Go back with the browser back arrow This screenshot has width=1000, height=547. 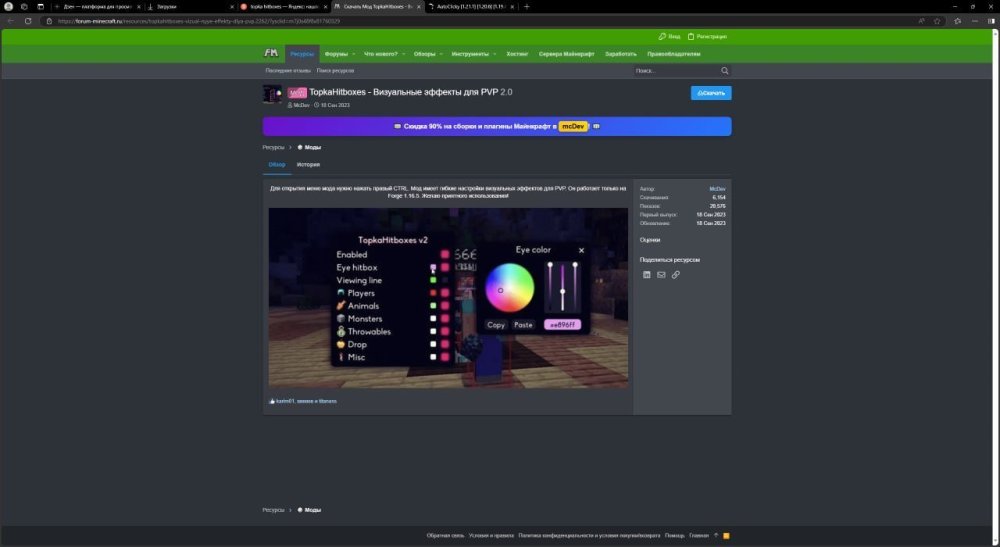click(x=10, y=21)
